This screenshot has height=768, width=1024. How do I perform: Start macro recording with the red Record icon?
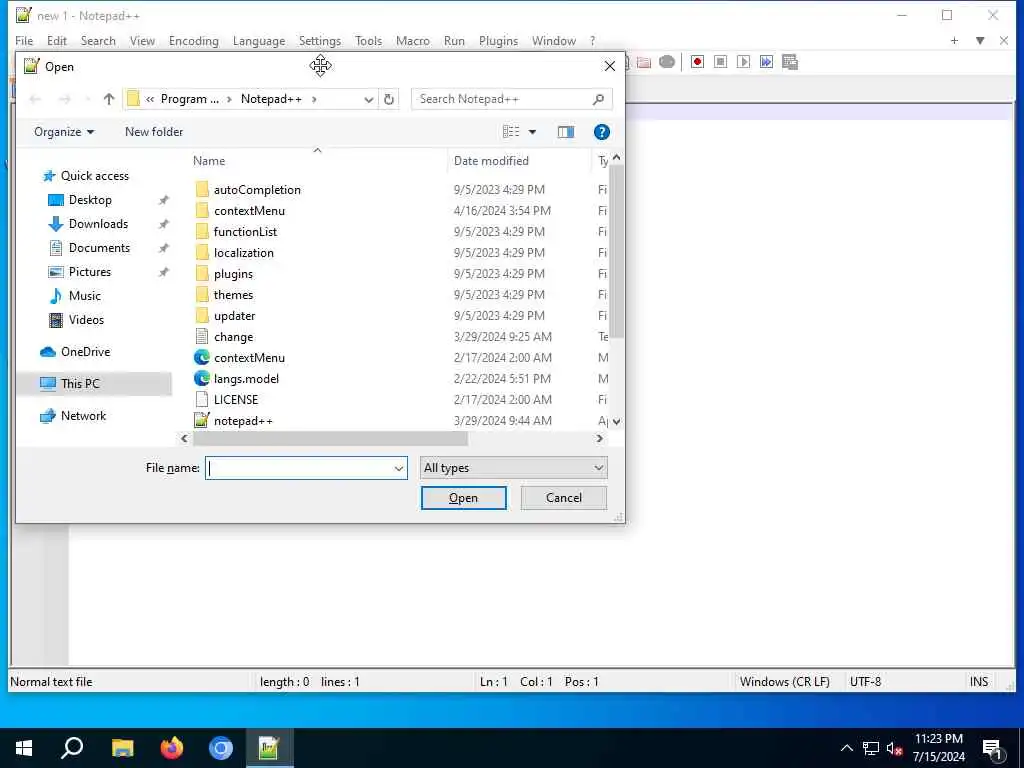click(x=697, y=62)
